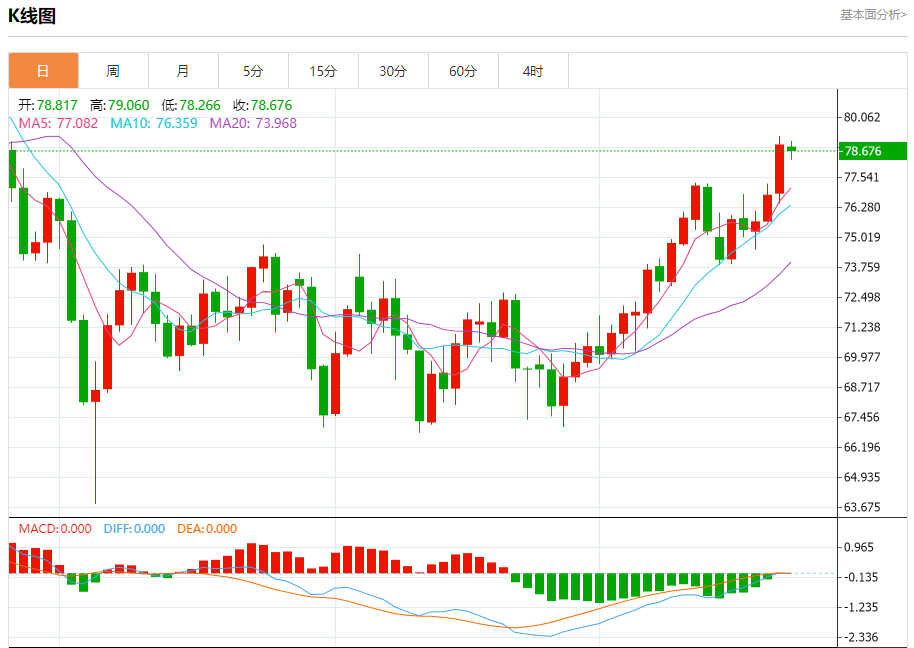The image size is (914, 648).
Task: Click the 开:78.817 open price value
Action: click(x=48, y=105)
